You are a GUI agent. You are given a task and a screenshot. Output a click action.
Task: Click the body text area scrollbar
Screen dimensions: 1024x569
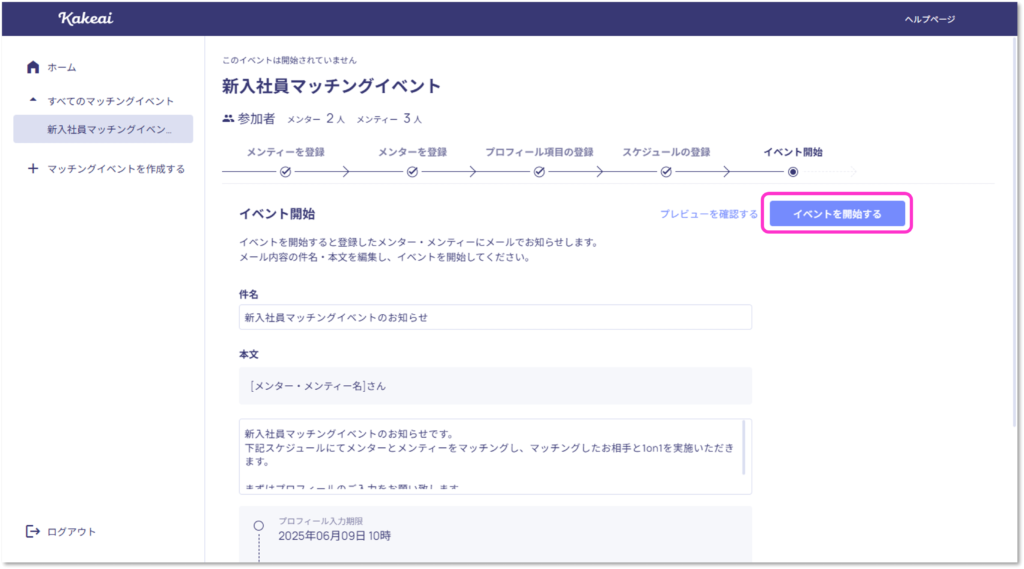[x=743, y=448]
